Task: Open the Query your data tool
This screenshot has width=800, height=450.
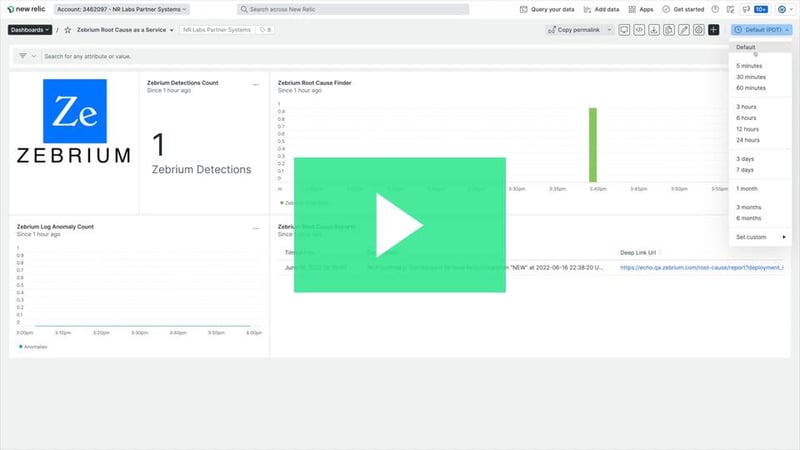Action: (547, 9)
